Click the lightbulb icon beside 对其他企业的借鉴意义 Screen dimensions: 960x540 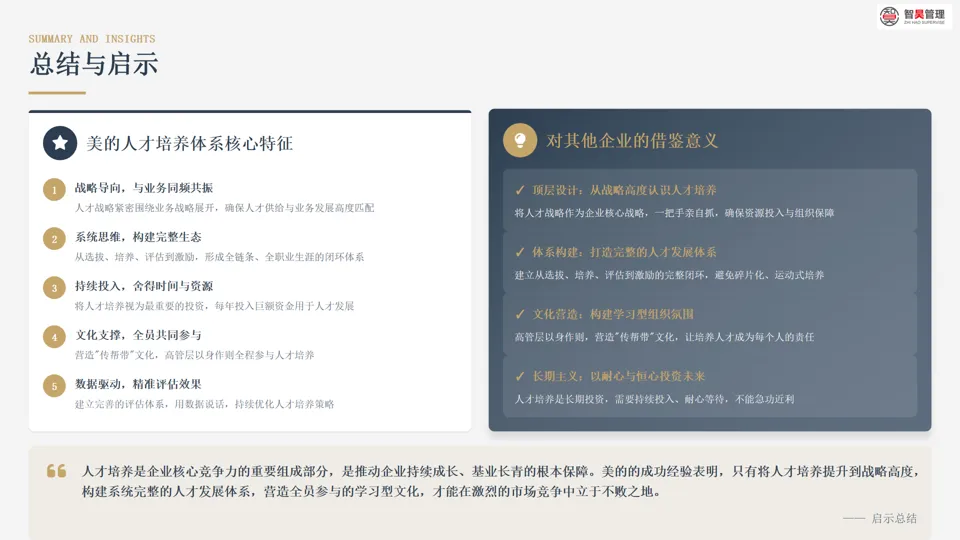[520, 140]
